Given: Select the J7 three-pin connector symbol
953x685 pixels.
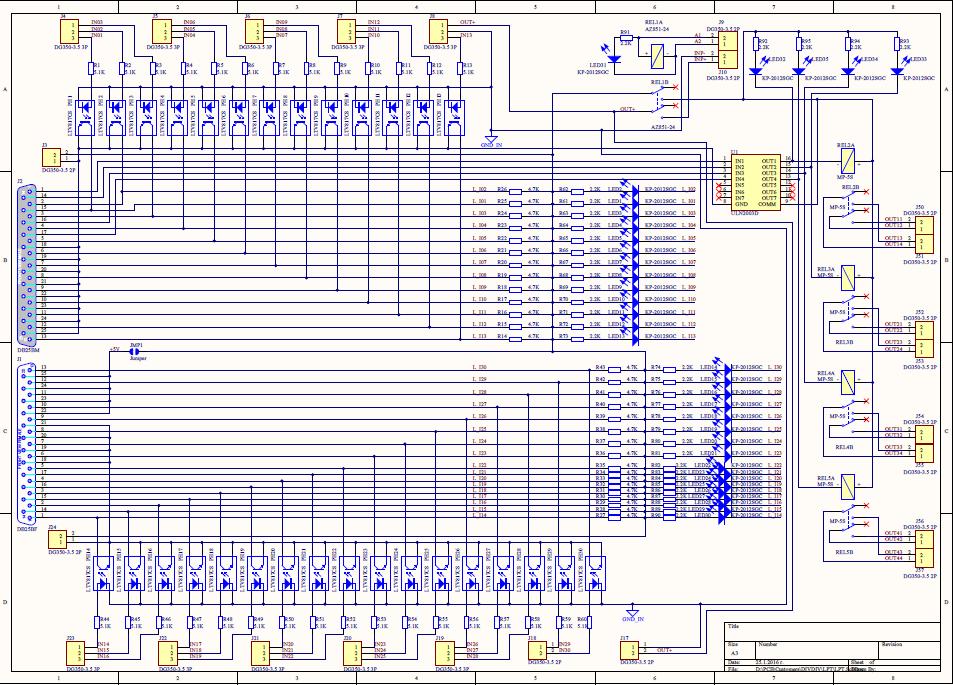Looking at the screenshot, I should click(347, 32).
